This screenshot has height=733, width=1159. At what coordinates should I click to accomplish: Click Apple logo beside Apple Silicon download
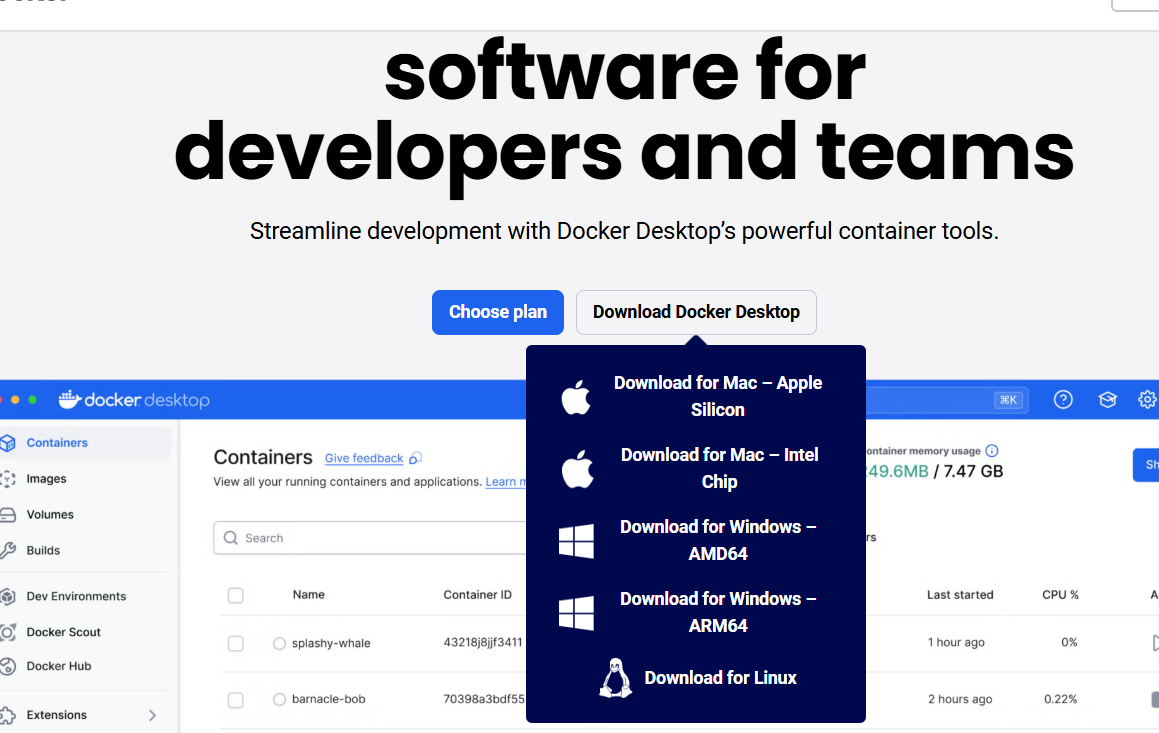tap(576, 397)
